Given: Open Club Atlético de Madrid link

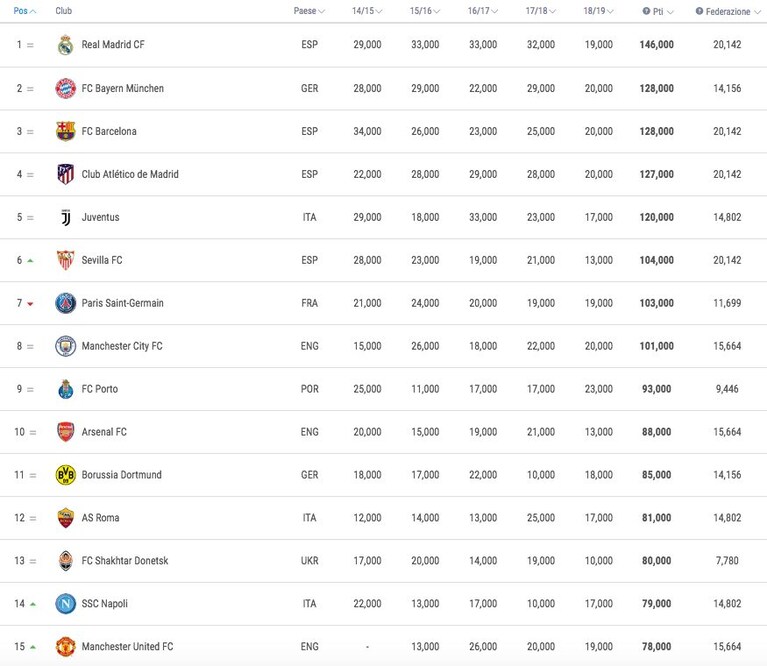Looking at the screenshot, I should [130, 174].
